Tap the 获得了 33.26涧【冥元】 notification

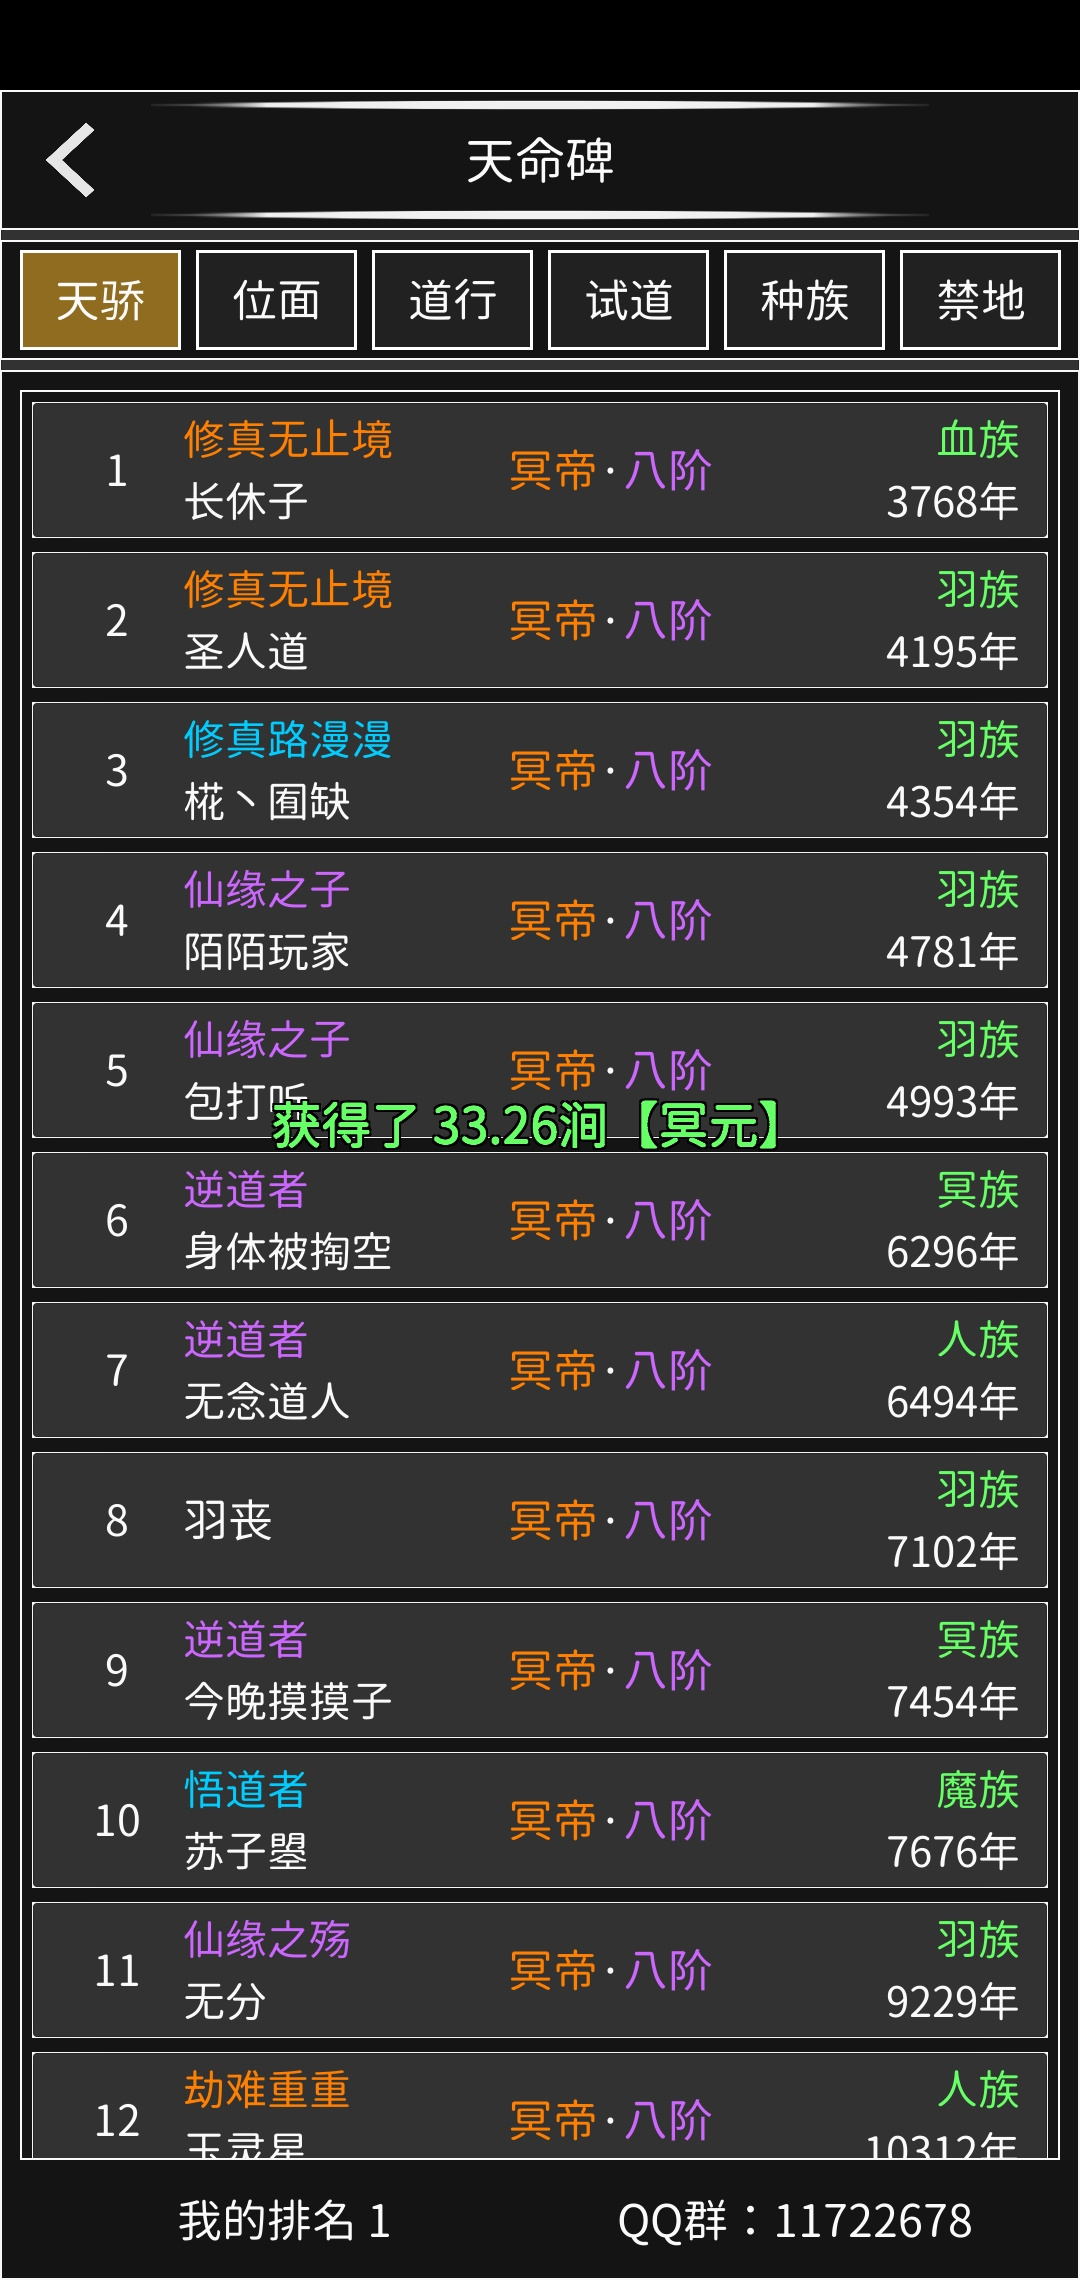tap(525, 1125)
